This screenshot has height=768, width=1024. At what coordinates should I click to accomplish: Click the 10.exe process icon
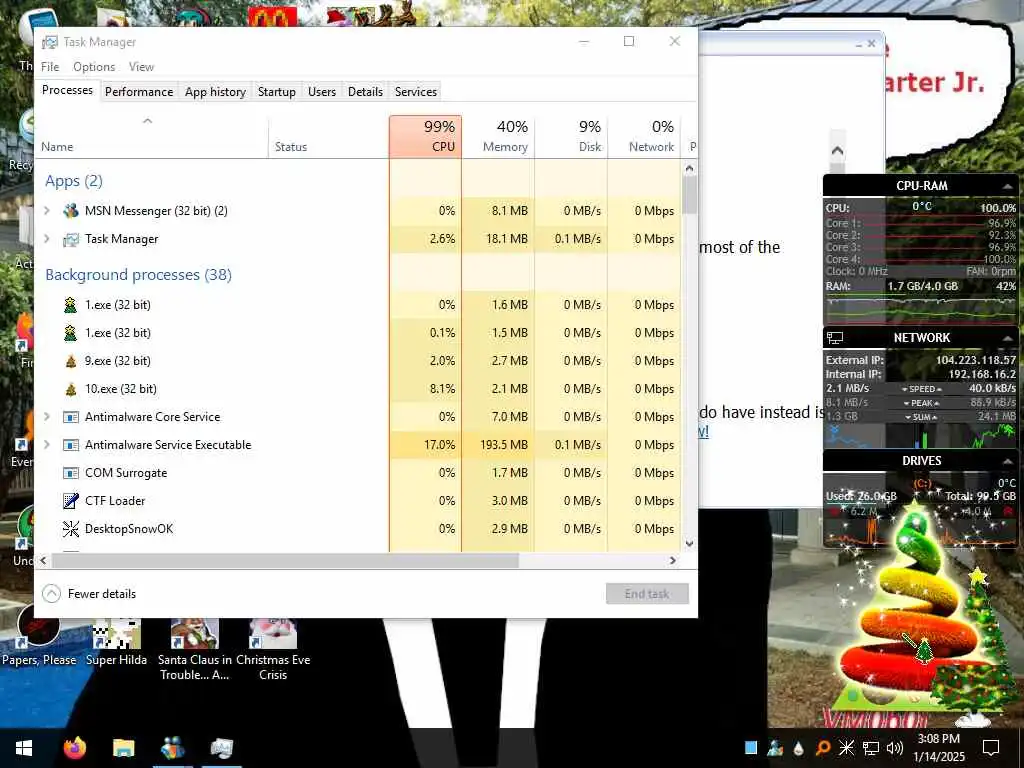71,389
